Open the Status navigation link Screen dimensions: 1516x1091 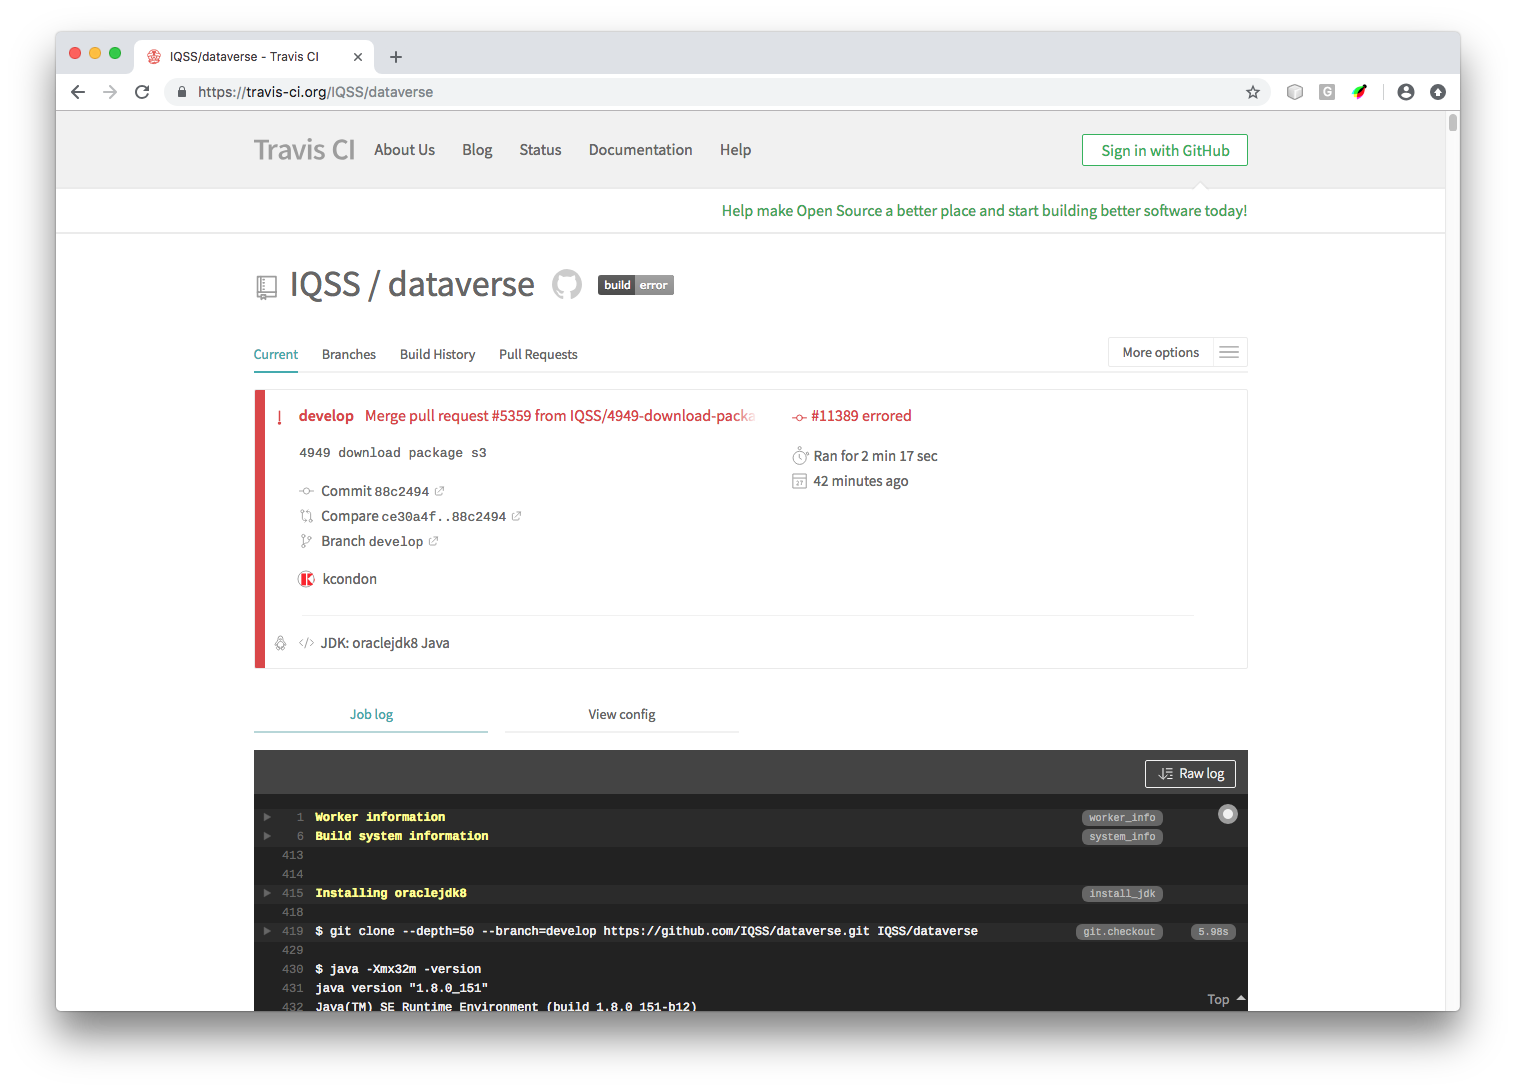[540, 150]
